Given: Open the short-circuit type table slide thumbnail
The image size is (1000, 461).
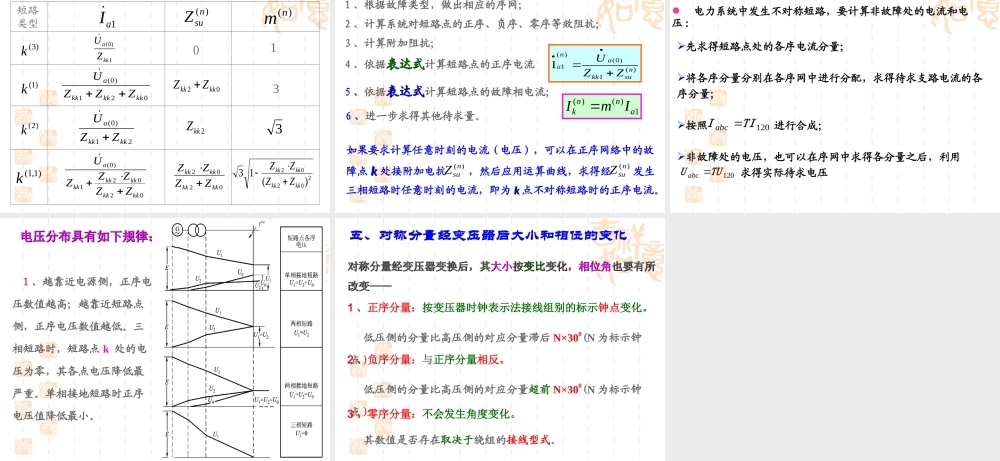Looking at the screenshot, I should (166, 106).
